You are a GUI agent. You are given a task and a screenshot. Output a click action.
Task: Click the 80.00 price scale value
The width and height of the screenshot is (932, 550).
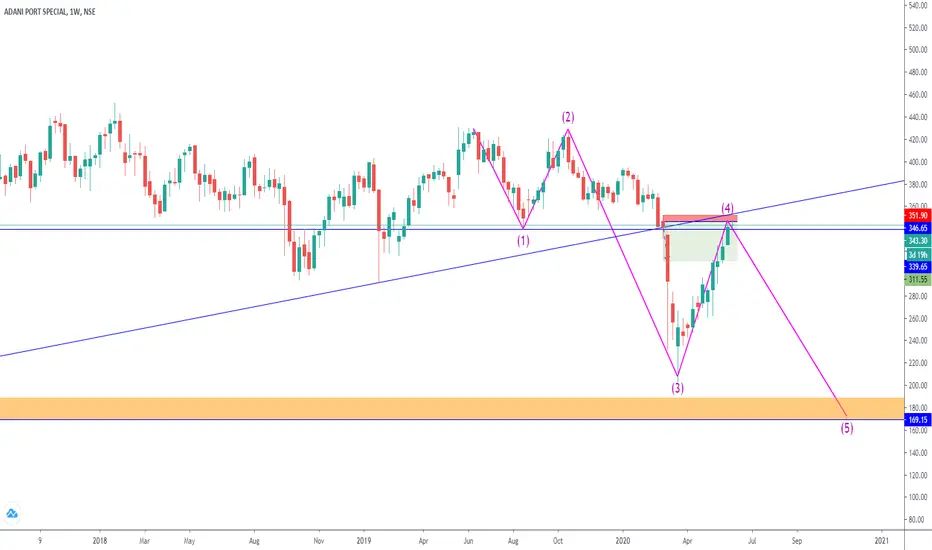[919, 520]
